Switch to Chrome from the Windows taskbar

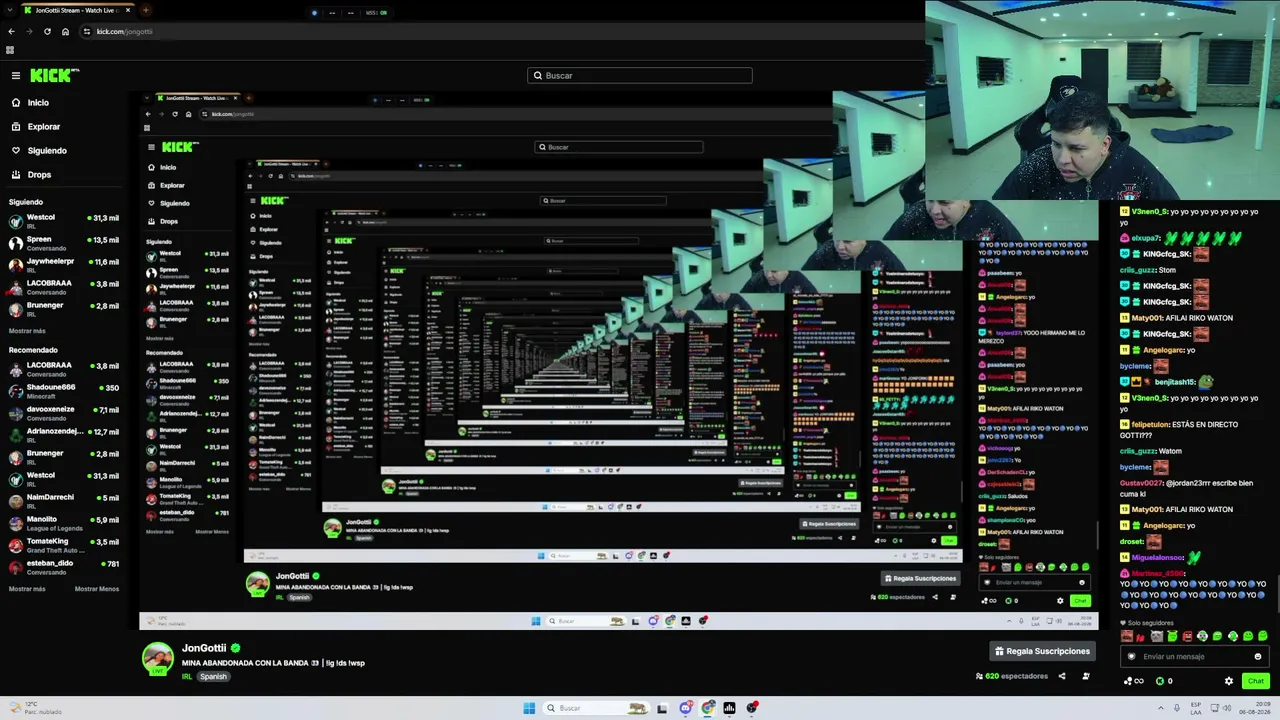point(708,708)
